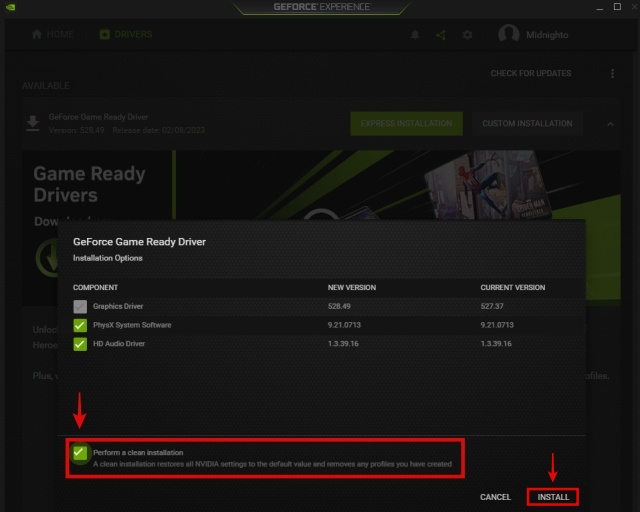Click the PhysX new version 9.21.0713
Screen dimensions: 640x512
pyautogui.click(x=344, y=325)
